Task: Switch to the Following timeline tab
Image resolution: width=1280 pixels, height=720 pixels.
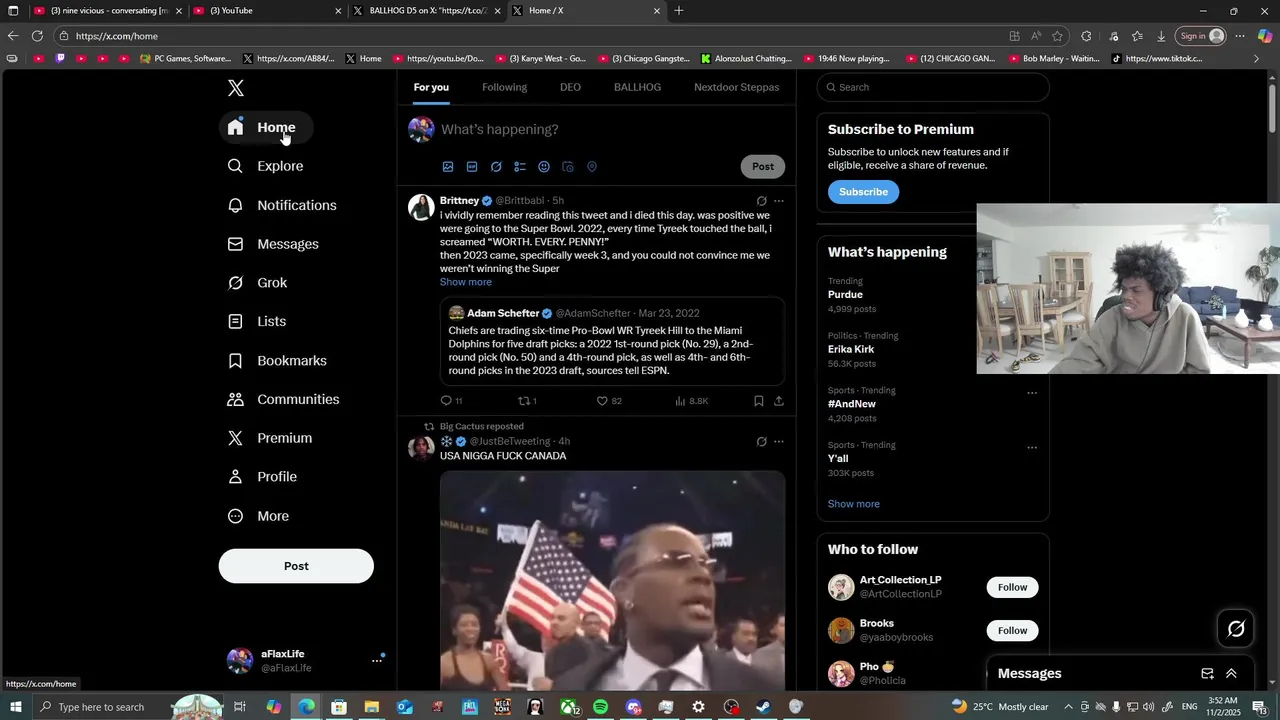Action: click(504, 87)
